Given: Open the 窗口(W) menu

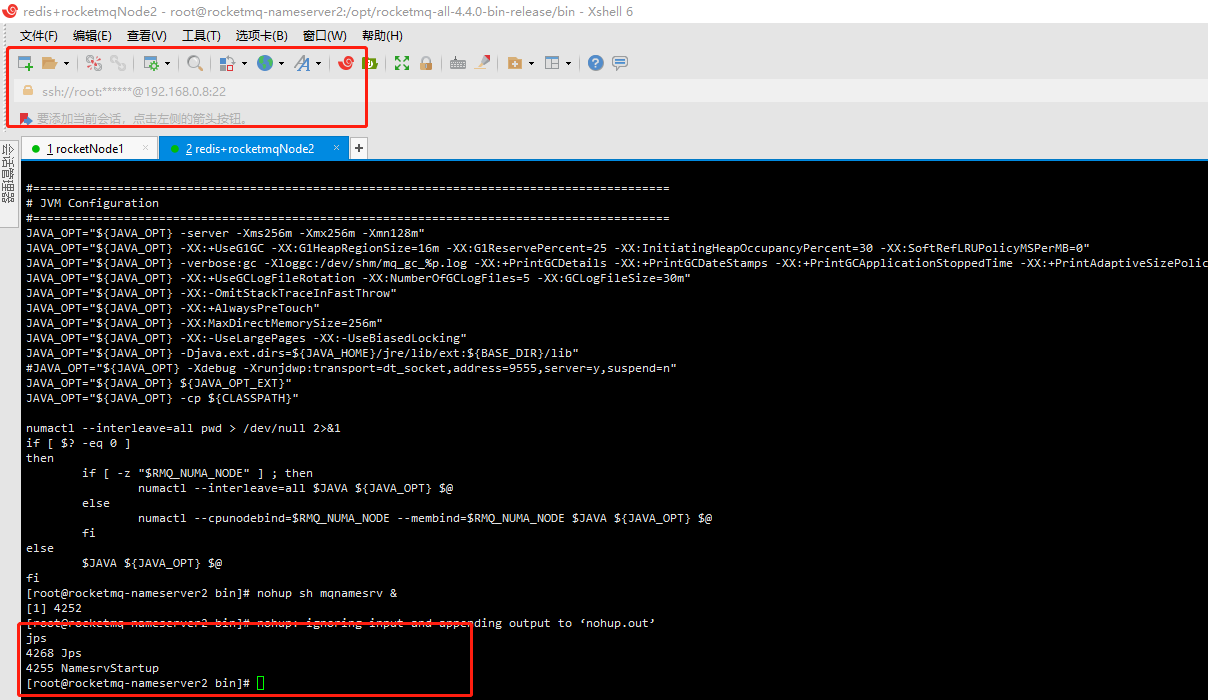Looking at the screenshot, I should (x=325, y=36).
